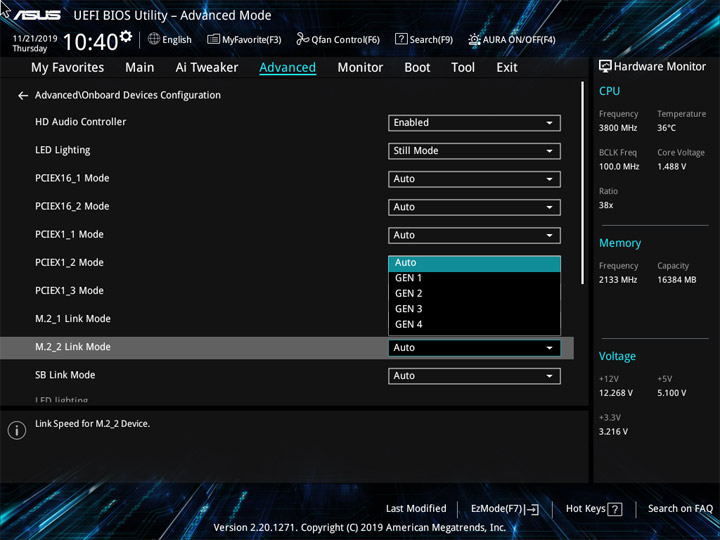Click CPU heading in Hardware Monitor
720x540 pixels.
click(609, 91)
